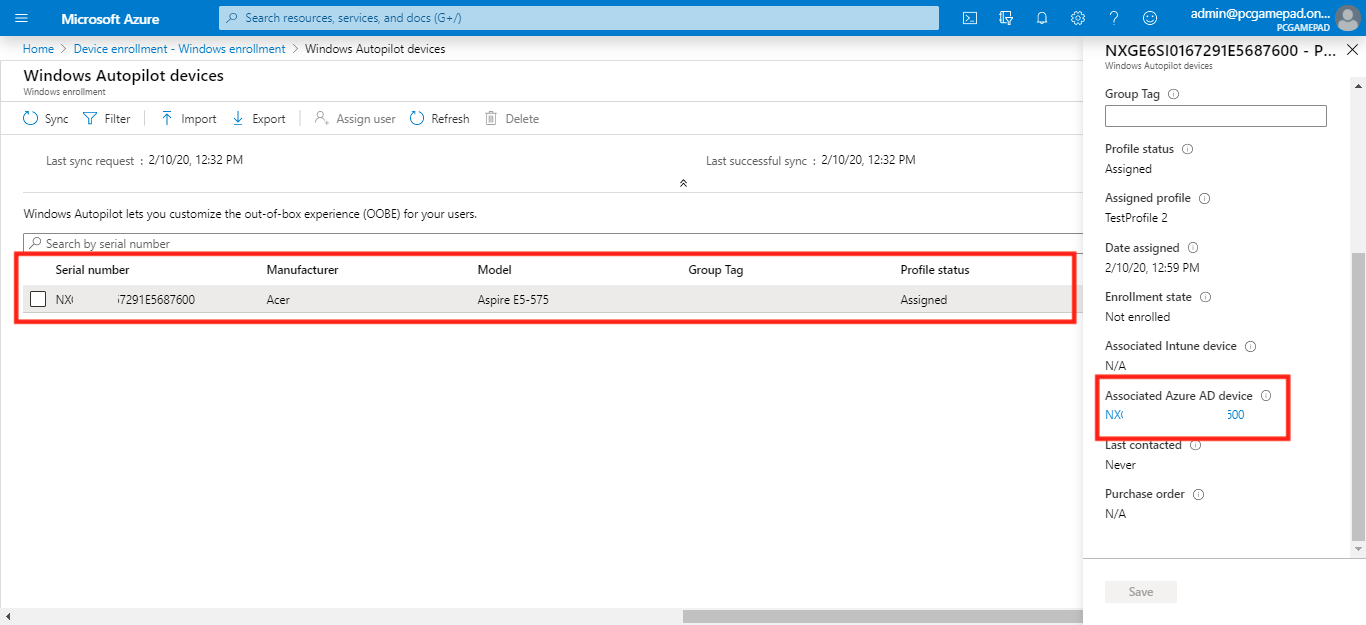The image size is (1366, 625).
Task: Open feedback smiley icon
Action: coord(1150,18)
